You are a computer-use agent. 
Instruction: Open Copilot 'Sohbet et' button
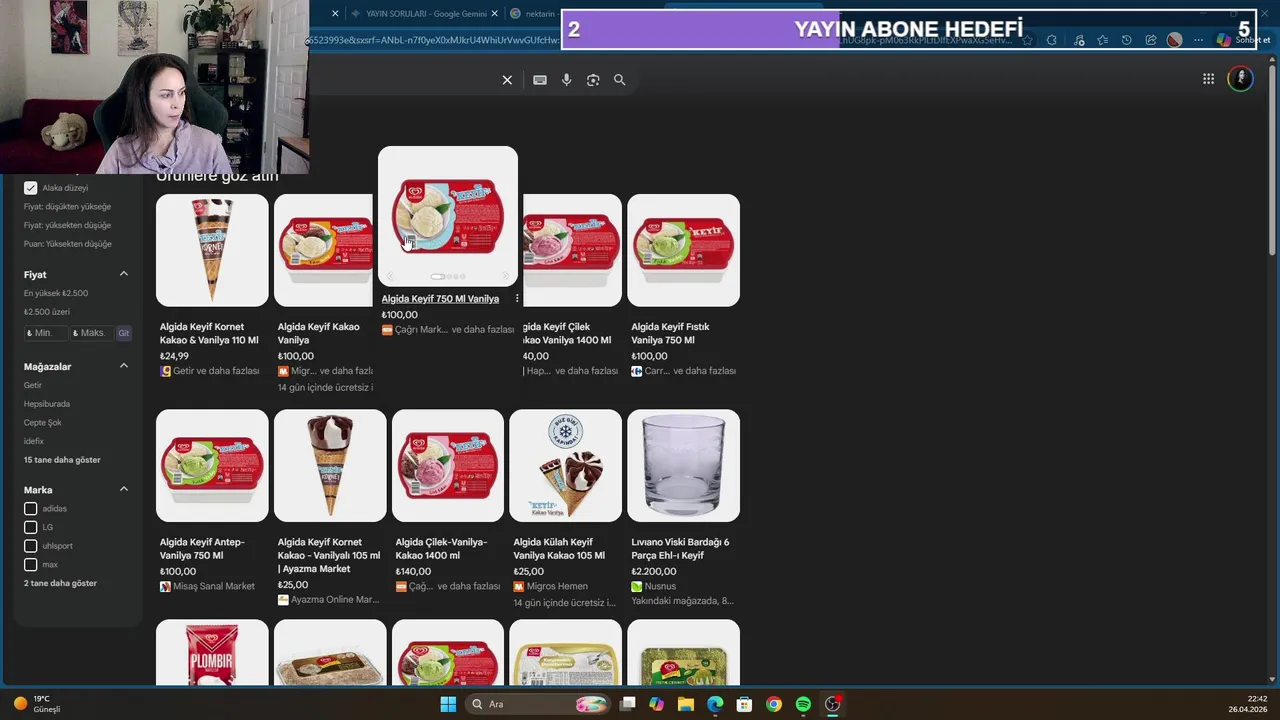pos(1243,40)
